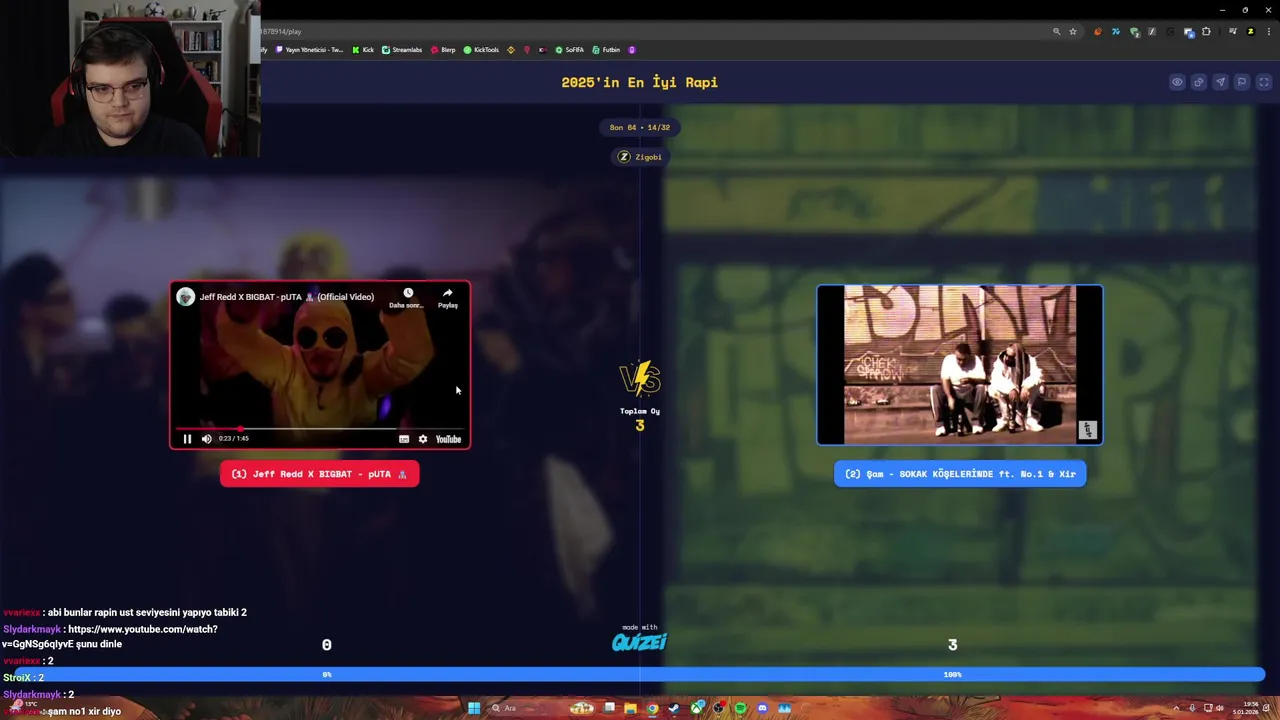Open the Blerp bookmark
Screen dimensions: 1280x720
coord(443,50)
